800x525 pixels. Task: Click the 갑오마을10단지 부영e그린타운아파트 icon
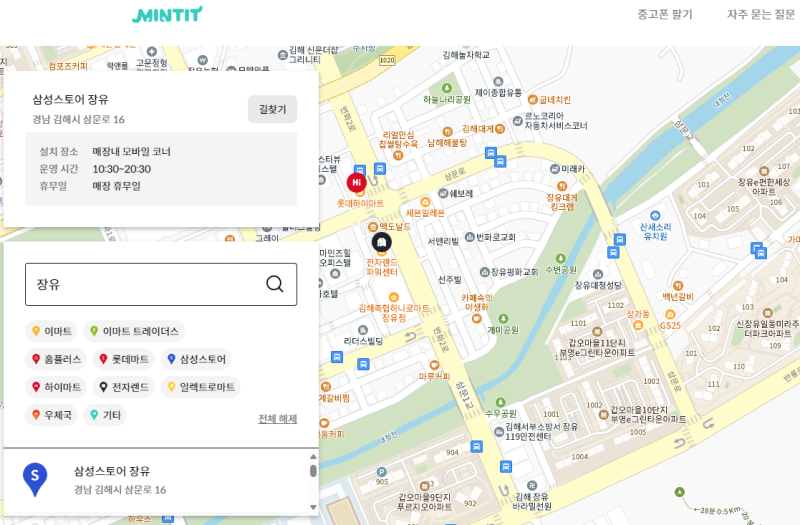(604, 414)
